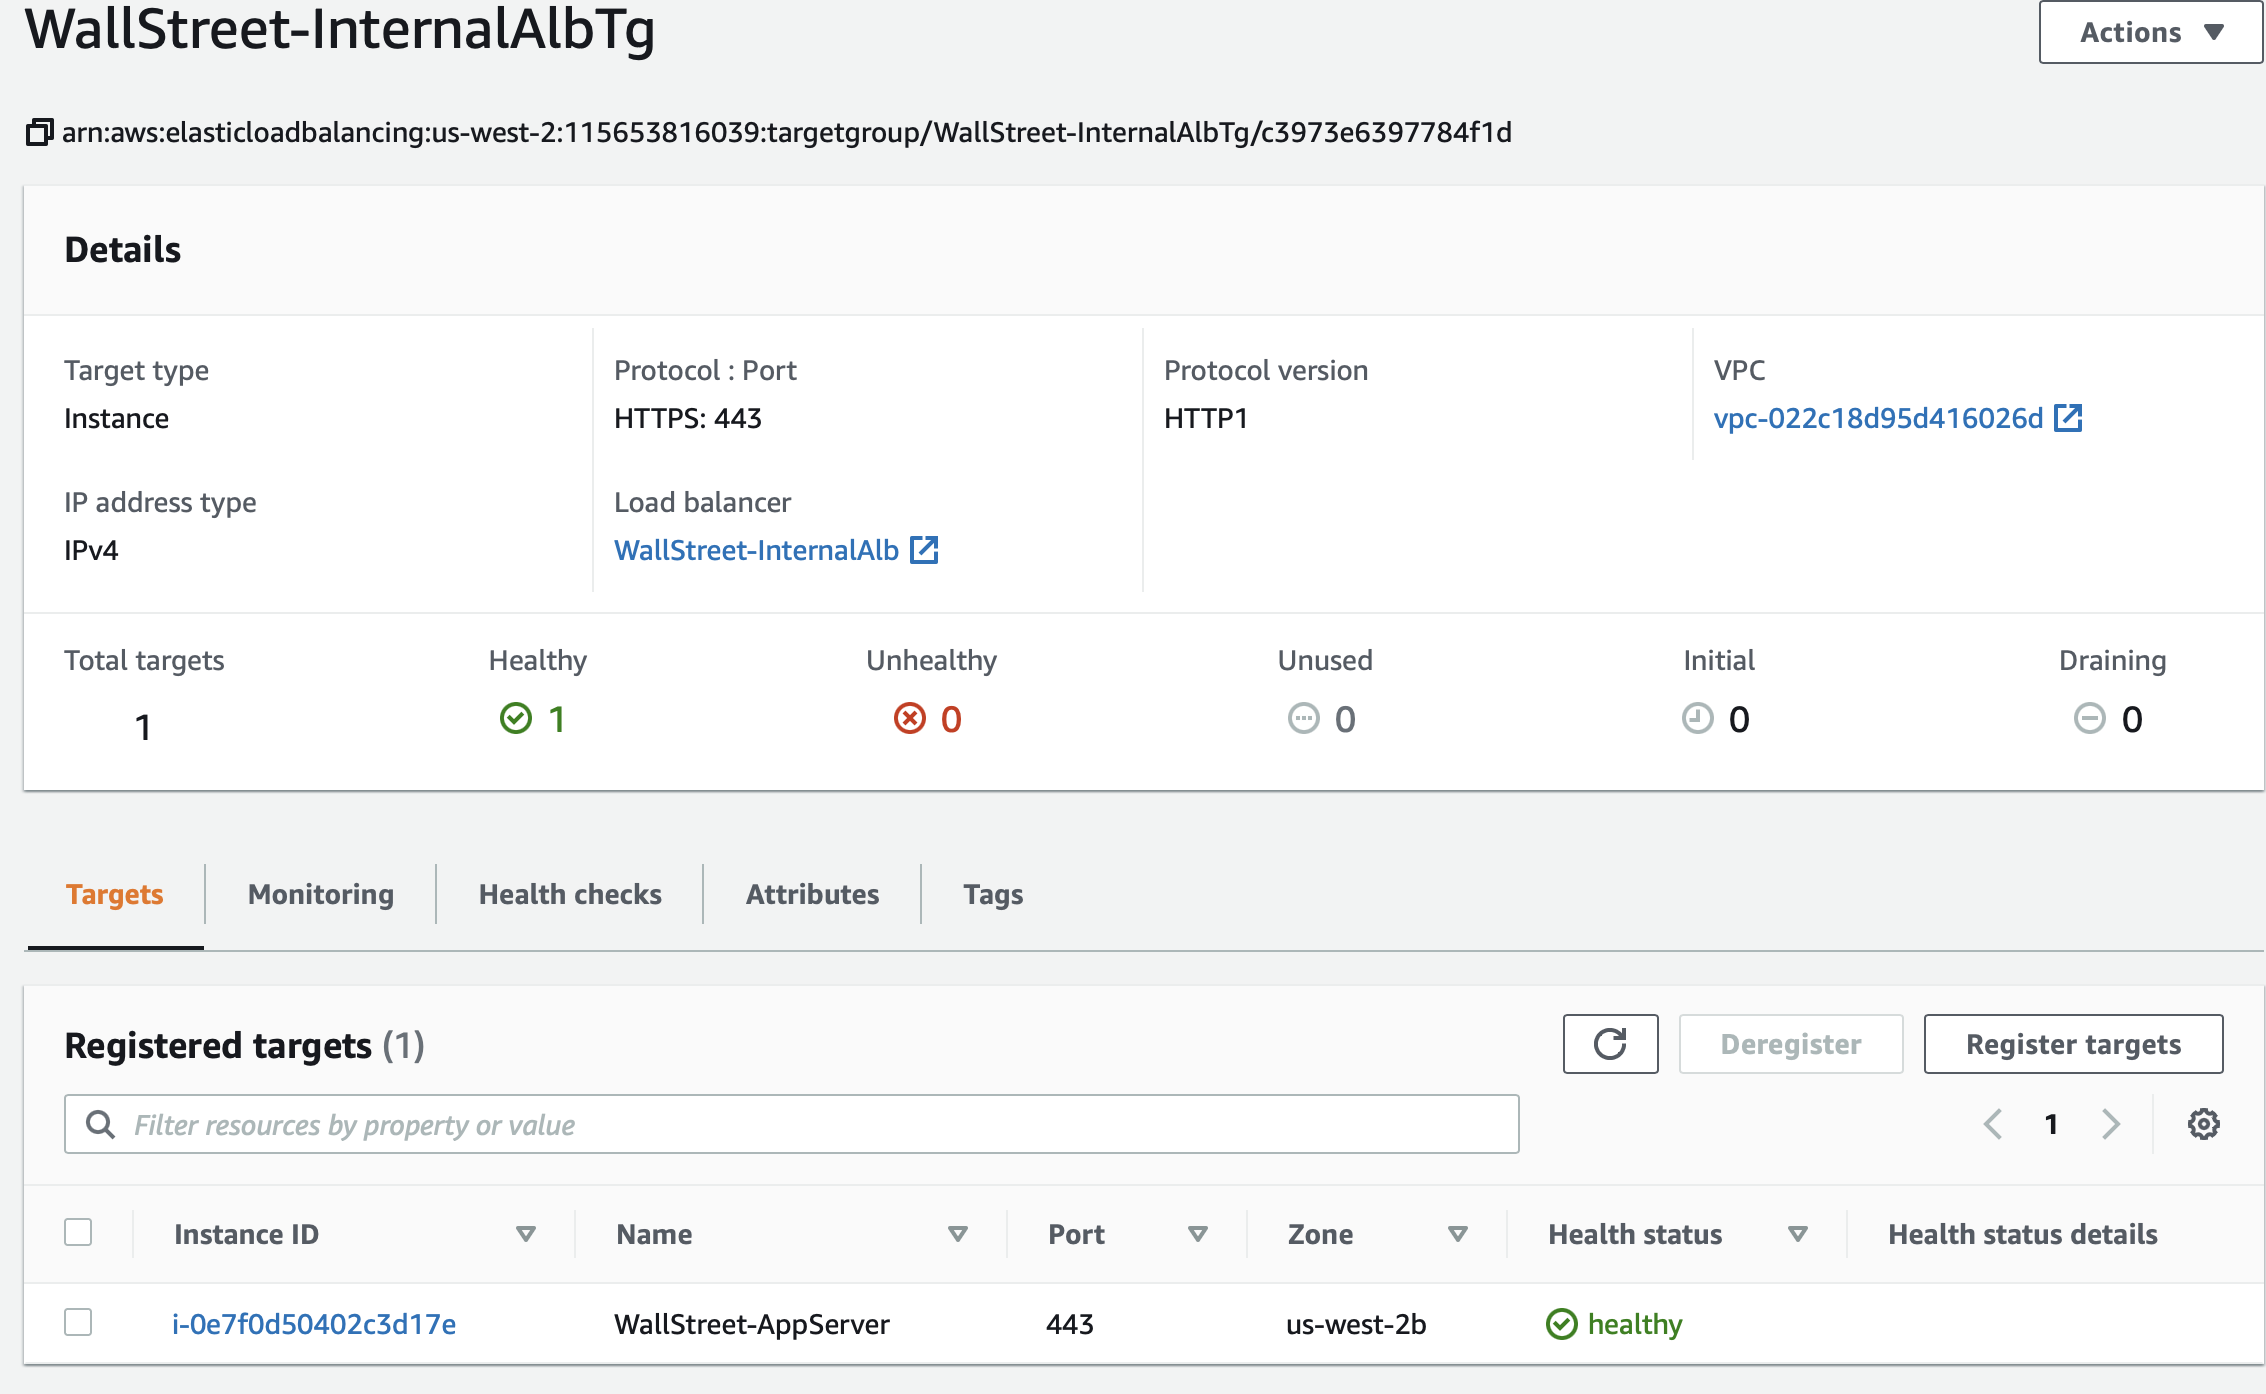Open the Health checks tab
Image resolution: width=2266 pixels, height=1394 pixels.
click(569, 893)
